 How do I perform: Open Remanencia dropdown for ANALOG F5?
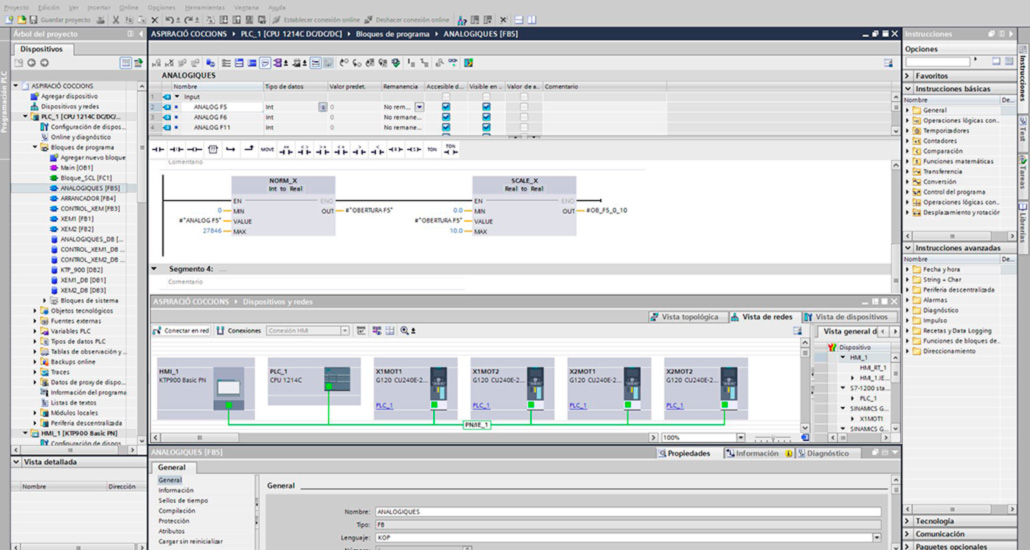420,106
